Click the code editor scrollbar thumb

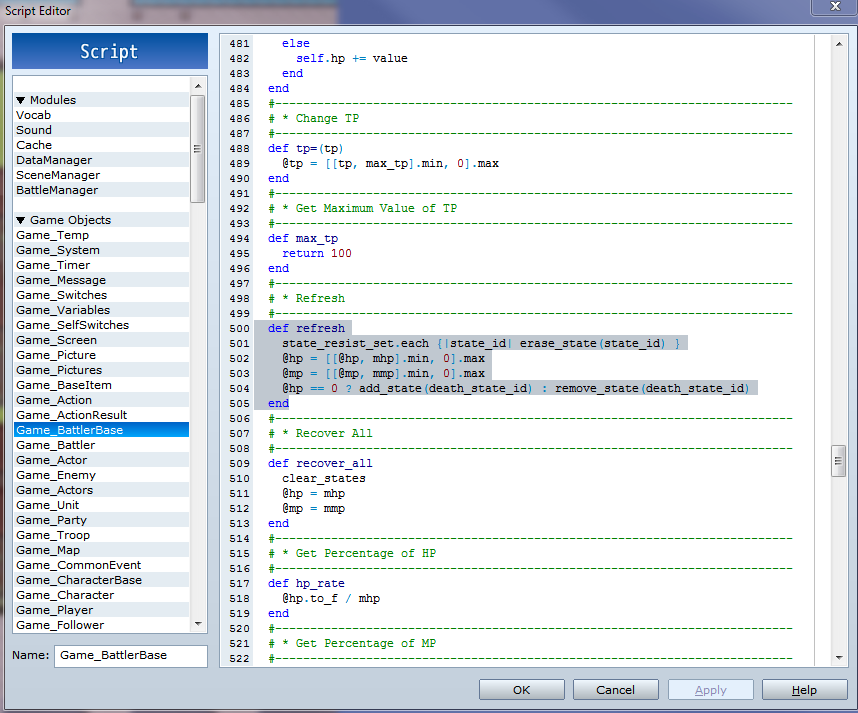(x=839, y=460)
